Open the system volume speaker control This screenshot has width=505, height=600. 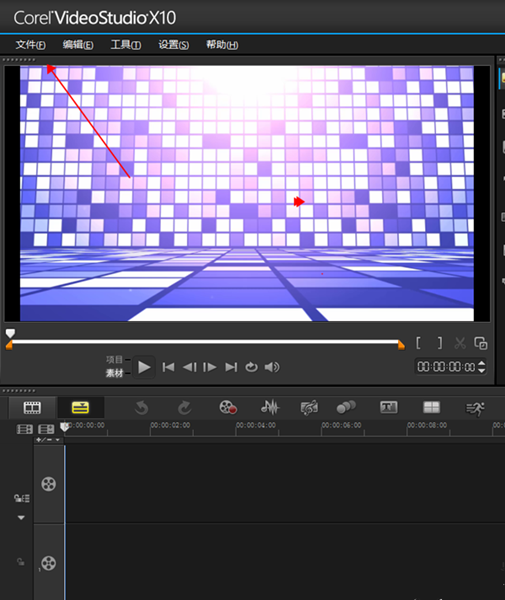272,367
